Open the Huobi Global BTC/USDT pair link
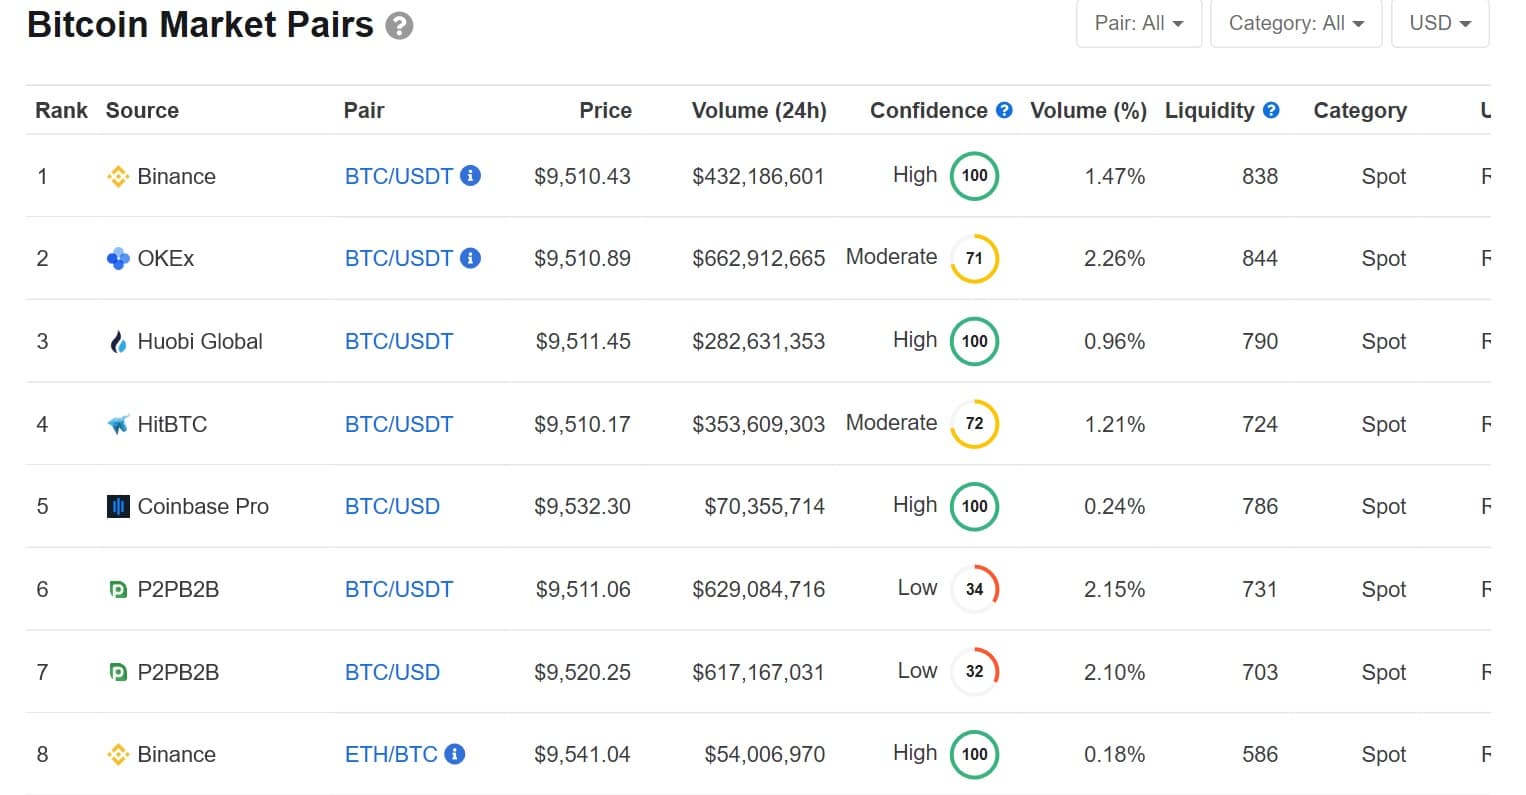The width and height of the screenshot is (1526, 795). [x=399, y=342]
